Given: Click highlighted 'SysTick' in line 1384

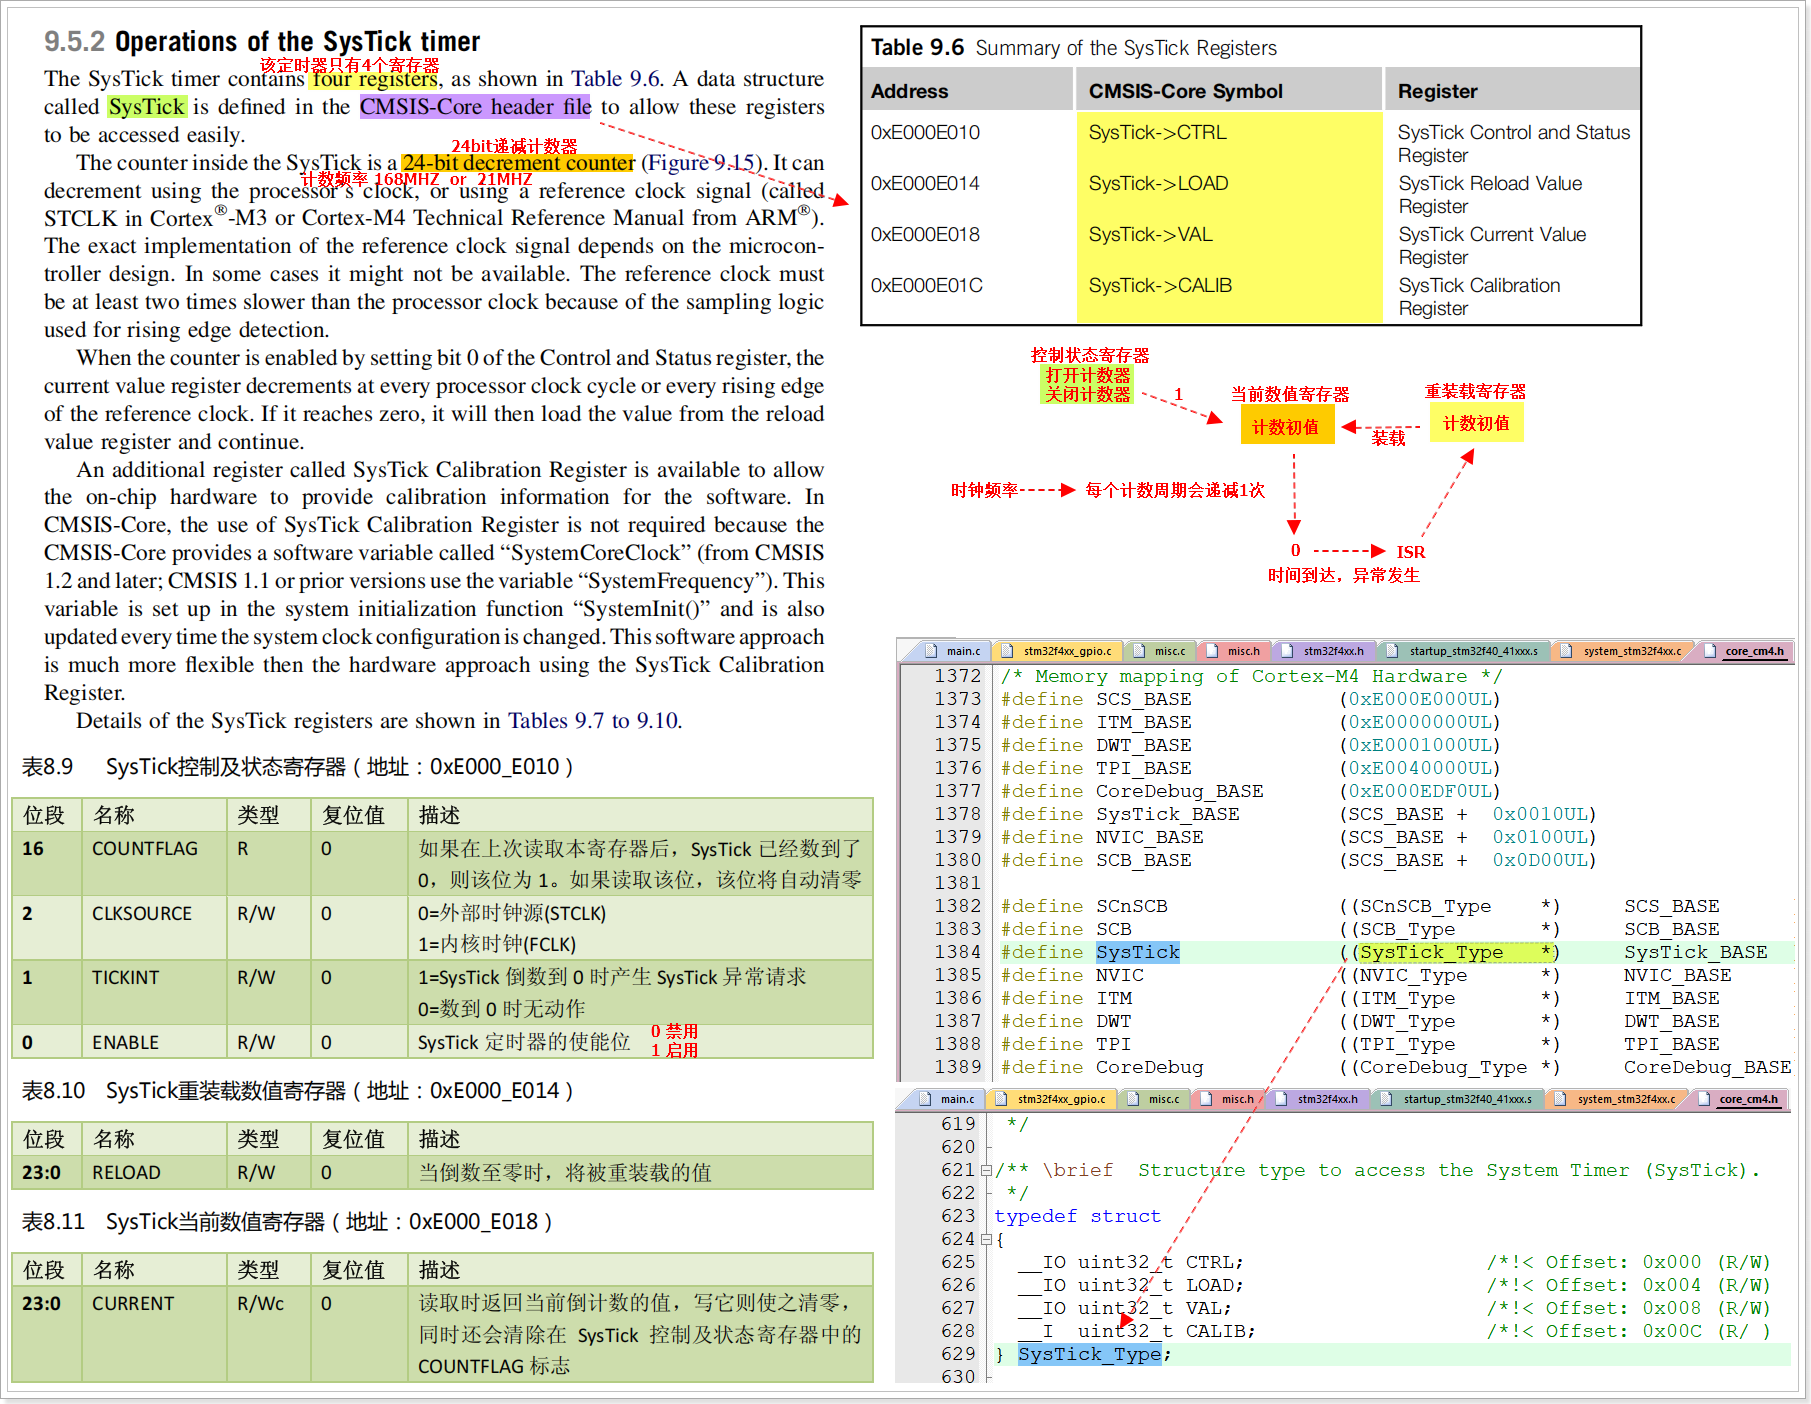Looking at the screenshot, I should tap(1138, 952).
